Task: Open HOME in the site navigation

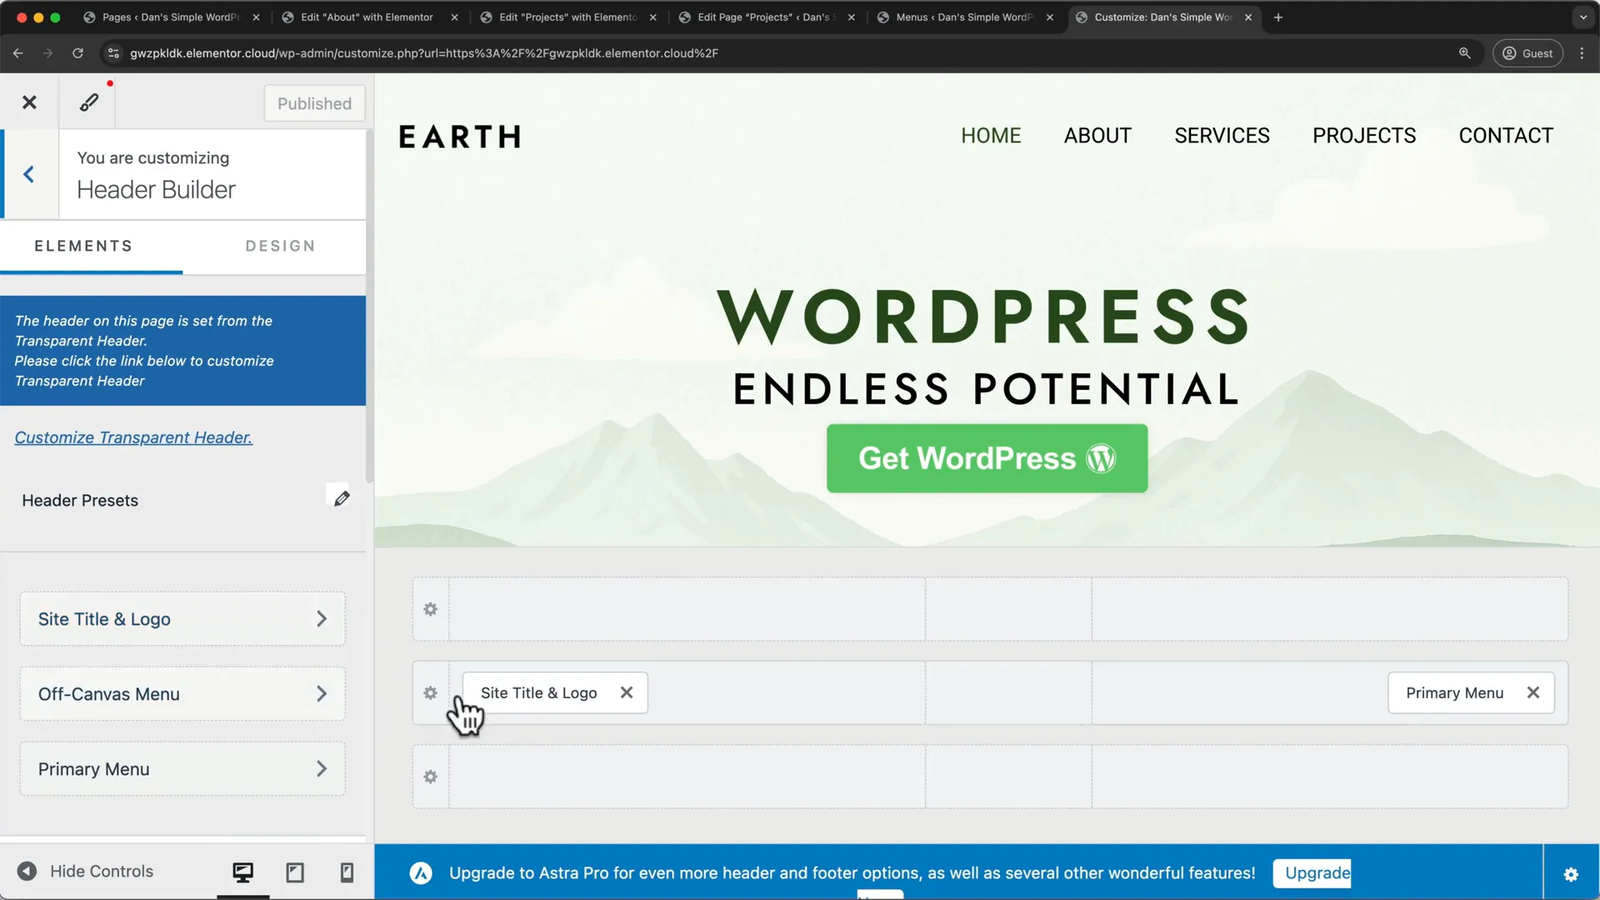Action: 991,136
